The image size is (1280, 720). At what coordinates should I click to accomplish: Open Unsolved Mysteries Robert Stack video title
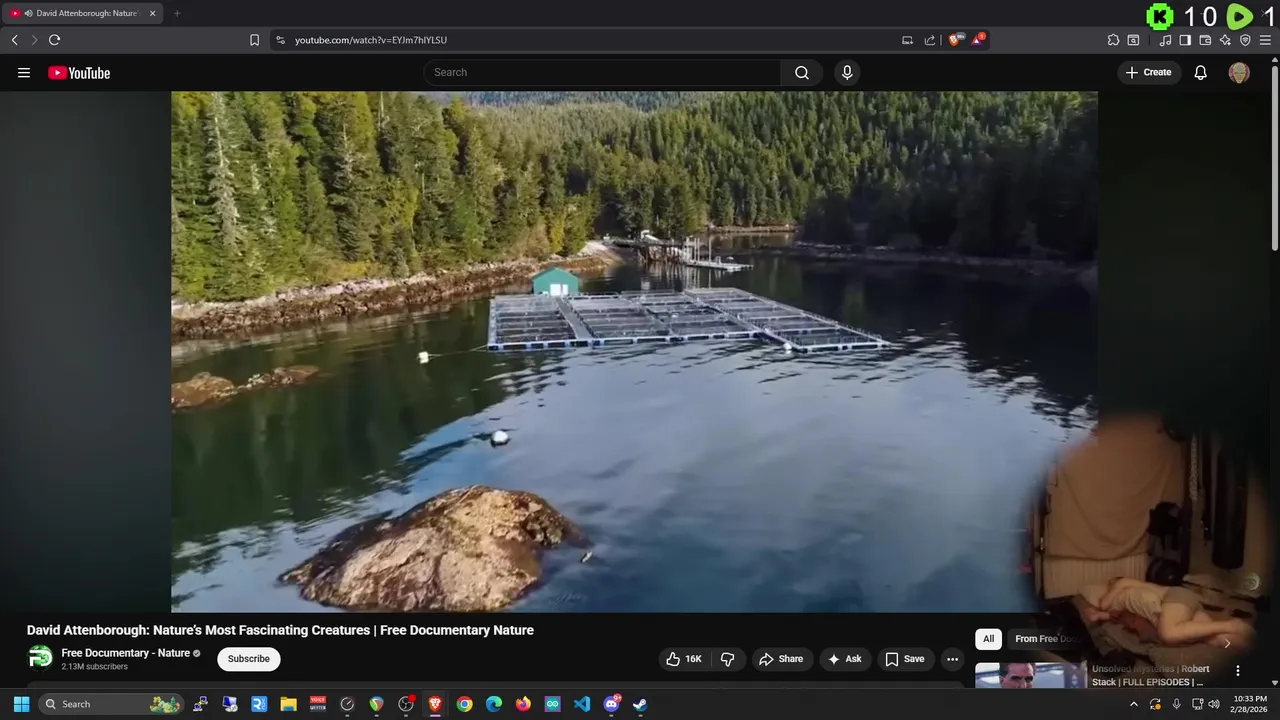coord(1151,675)
